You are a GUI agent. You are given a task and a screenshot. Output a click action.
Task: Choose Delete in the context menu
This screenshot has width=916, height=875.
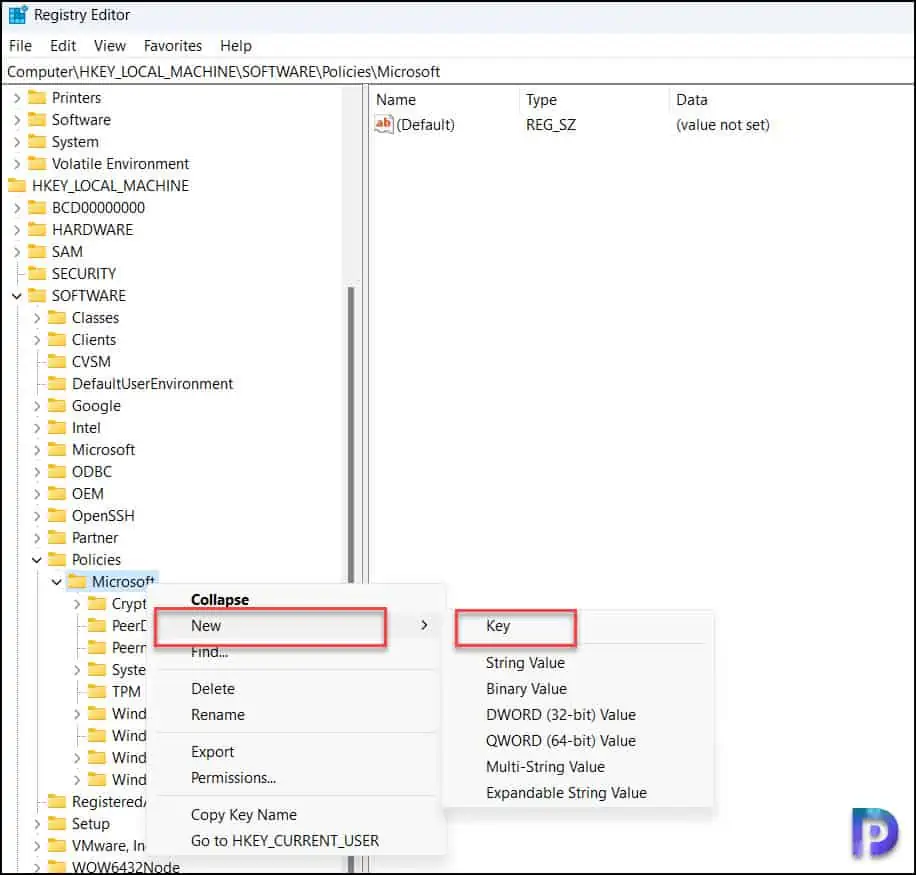pyautogui.click(x=213, y=689)
